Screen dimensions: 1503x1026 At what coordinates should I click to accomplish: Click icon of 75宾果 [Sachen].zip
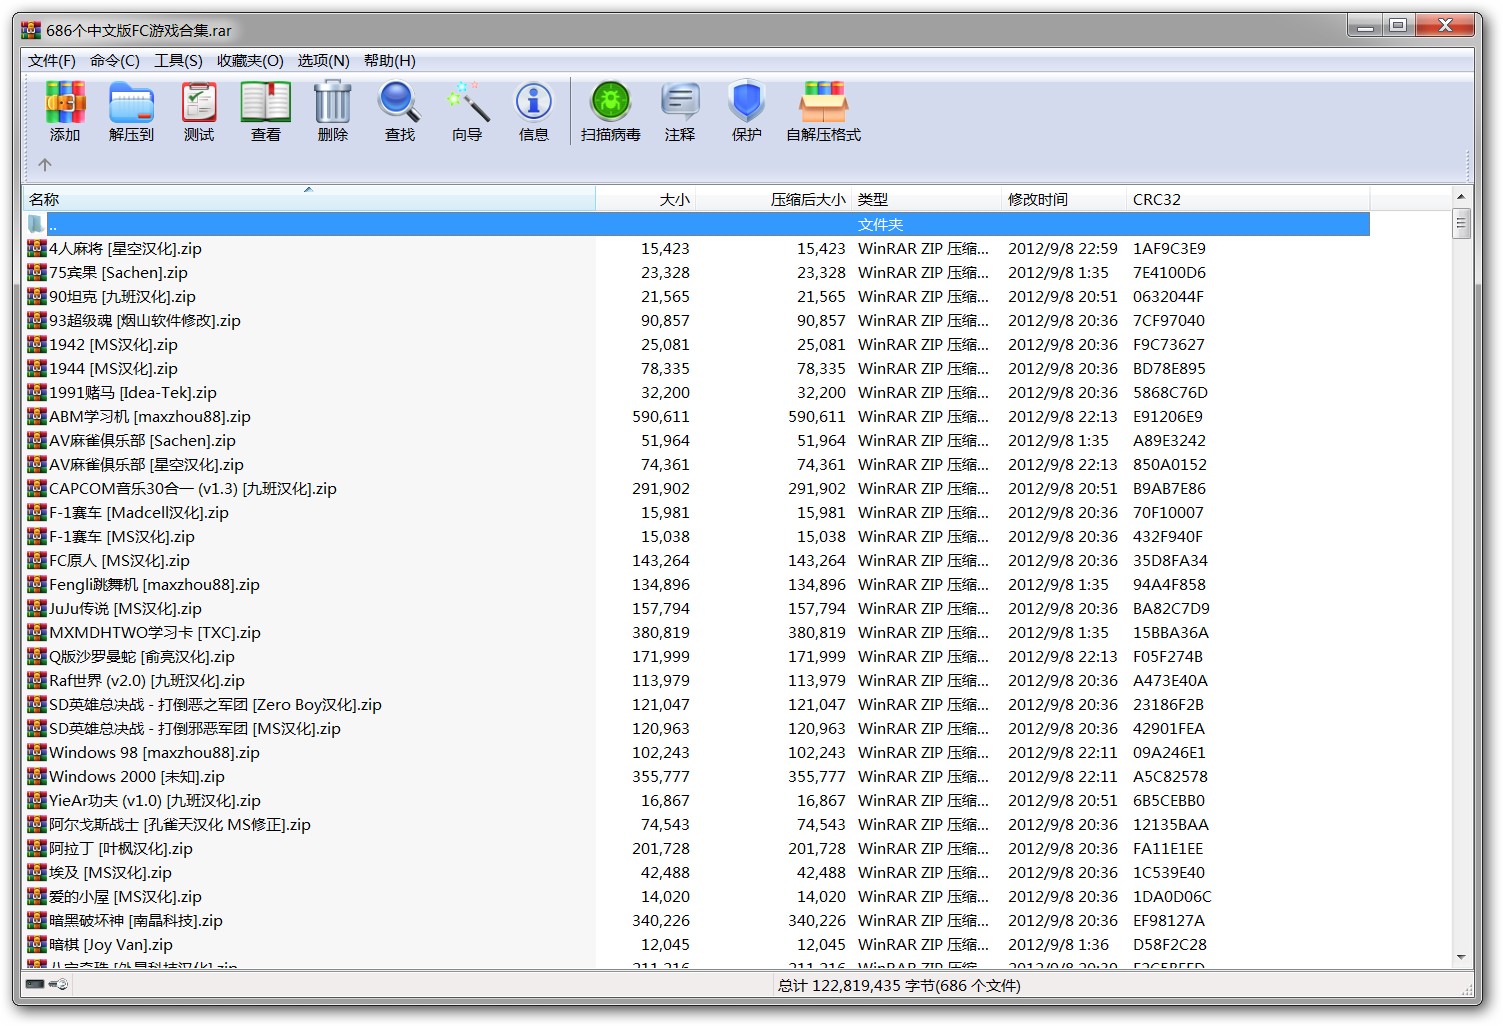[37, 272]
